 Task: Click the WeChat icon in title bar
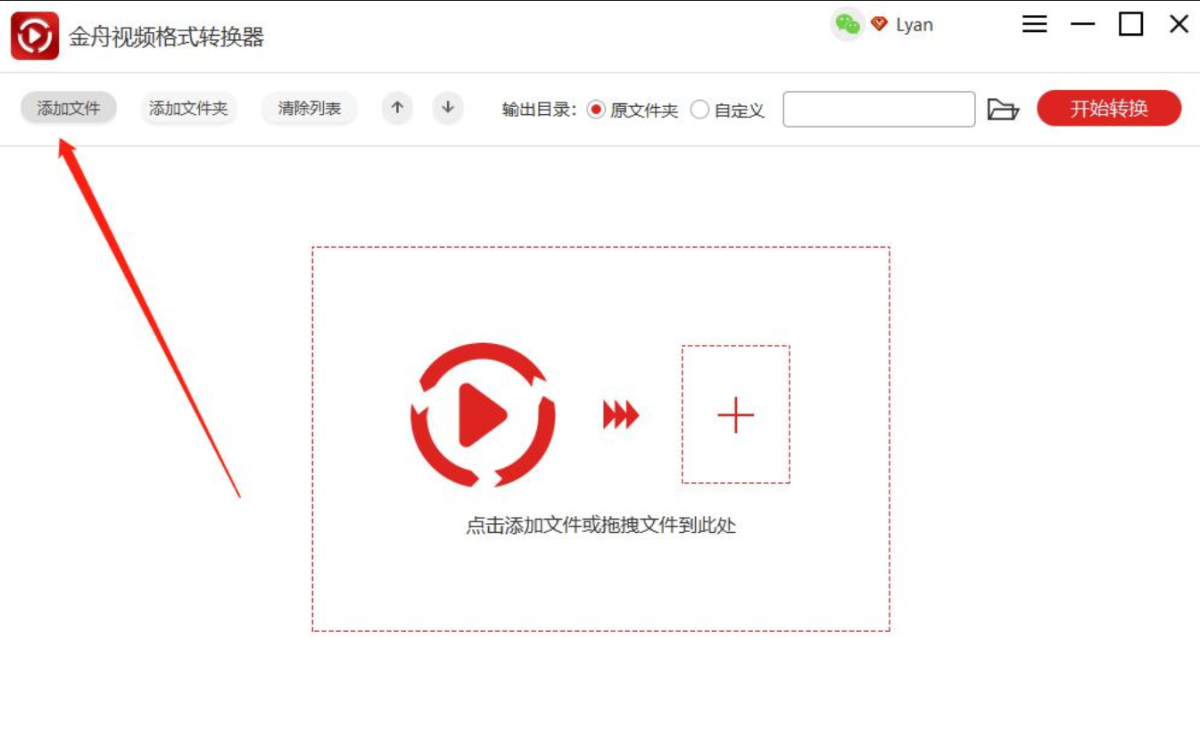847,23
